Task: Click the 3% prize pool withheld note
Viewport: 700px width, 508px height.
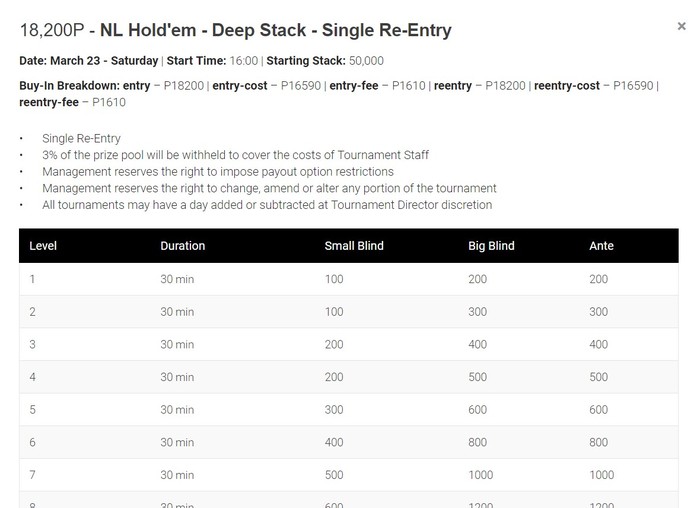Action: [x=235, y=155]
